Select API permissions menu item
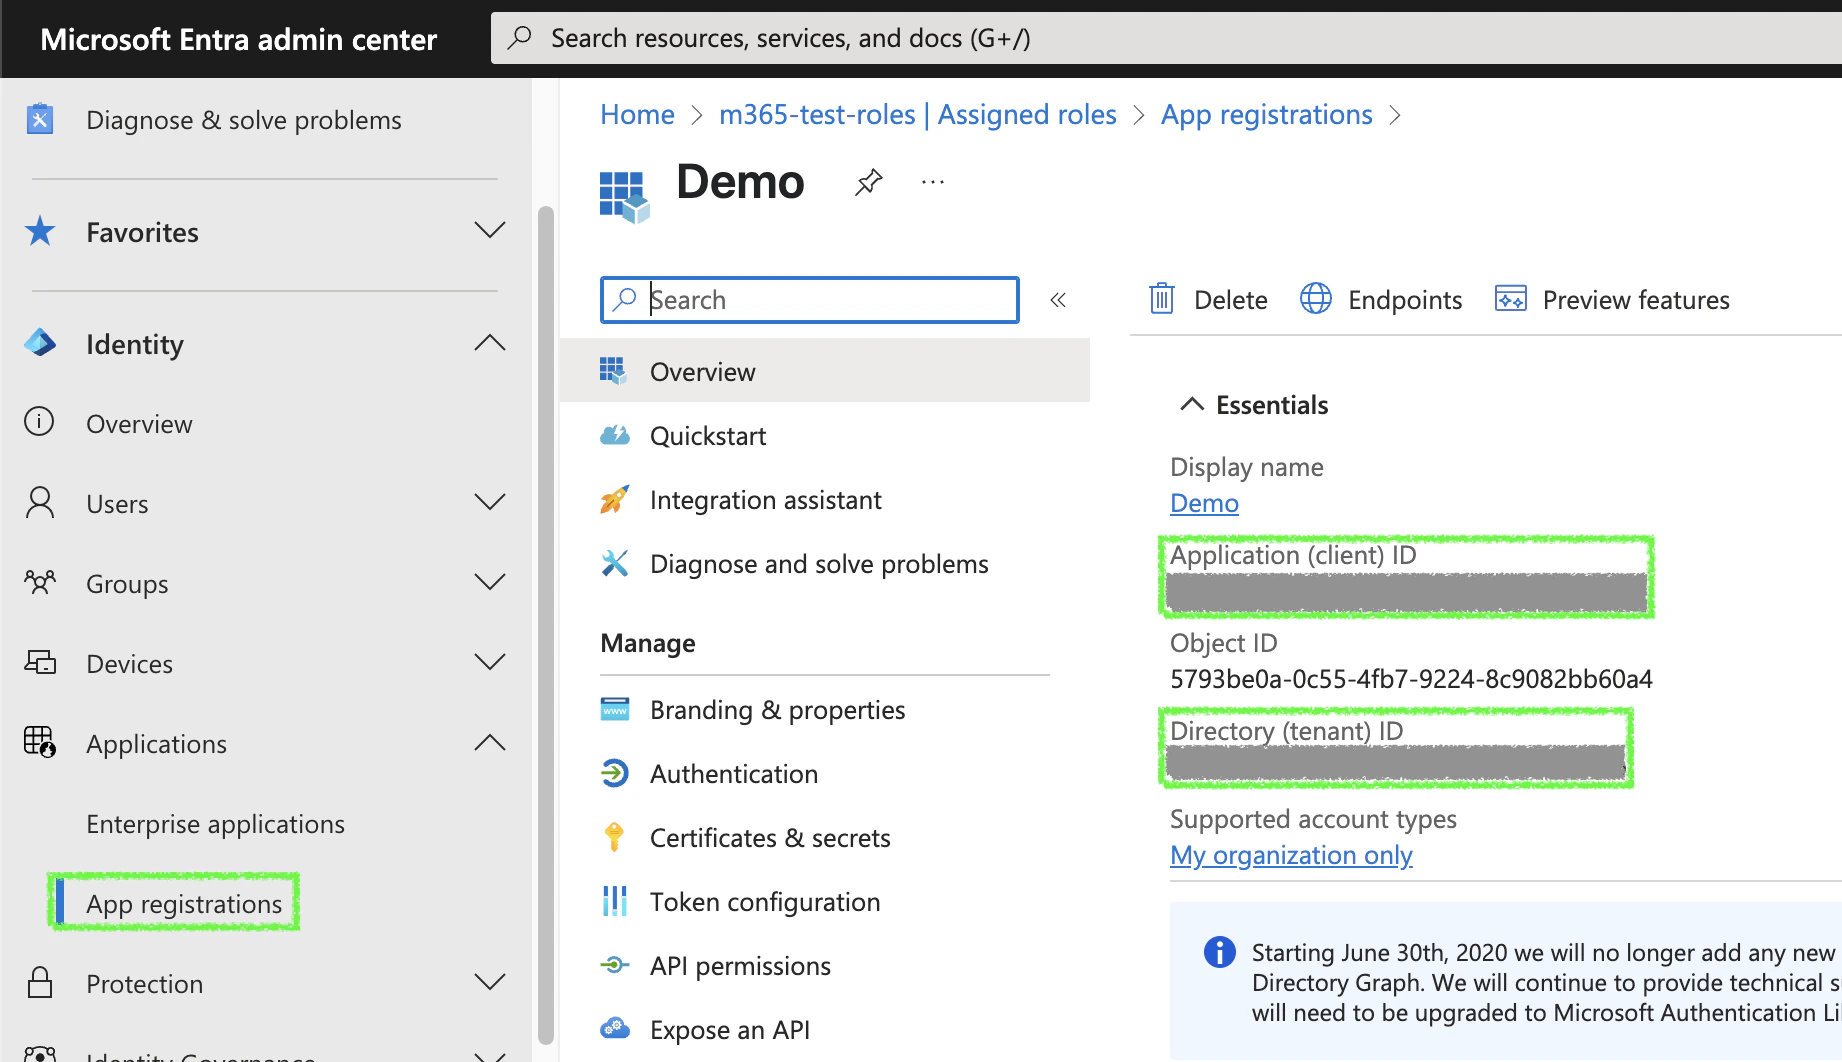Screen dimensions: 1842x1062 point(739,966)
